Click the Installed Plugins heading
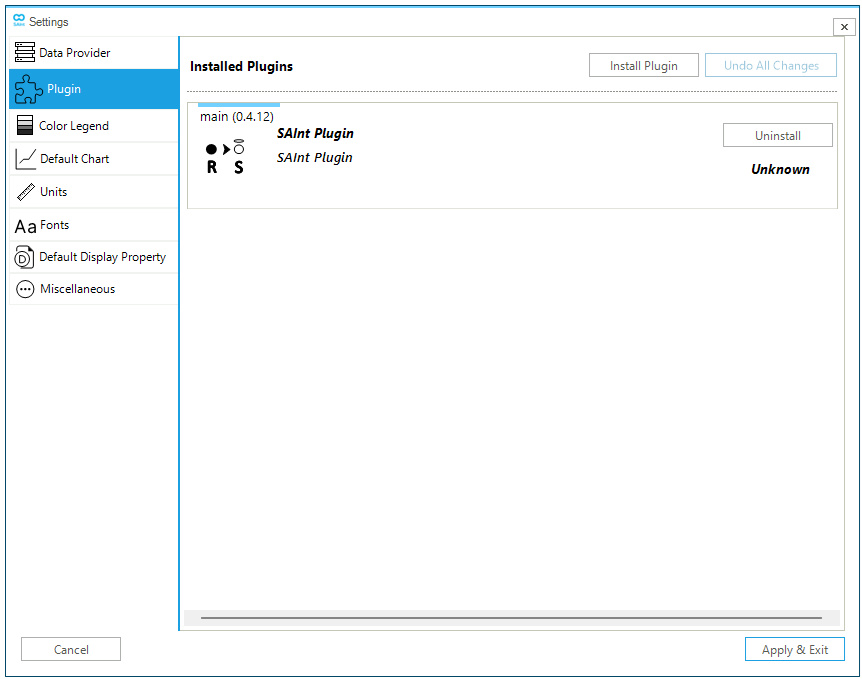Screen dimensions: 862x679 coord(241,67)
